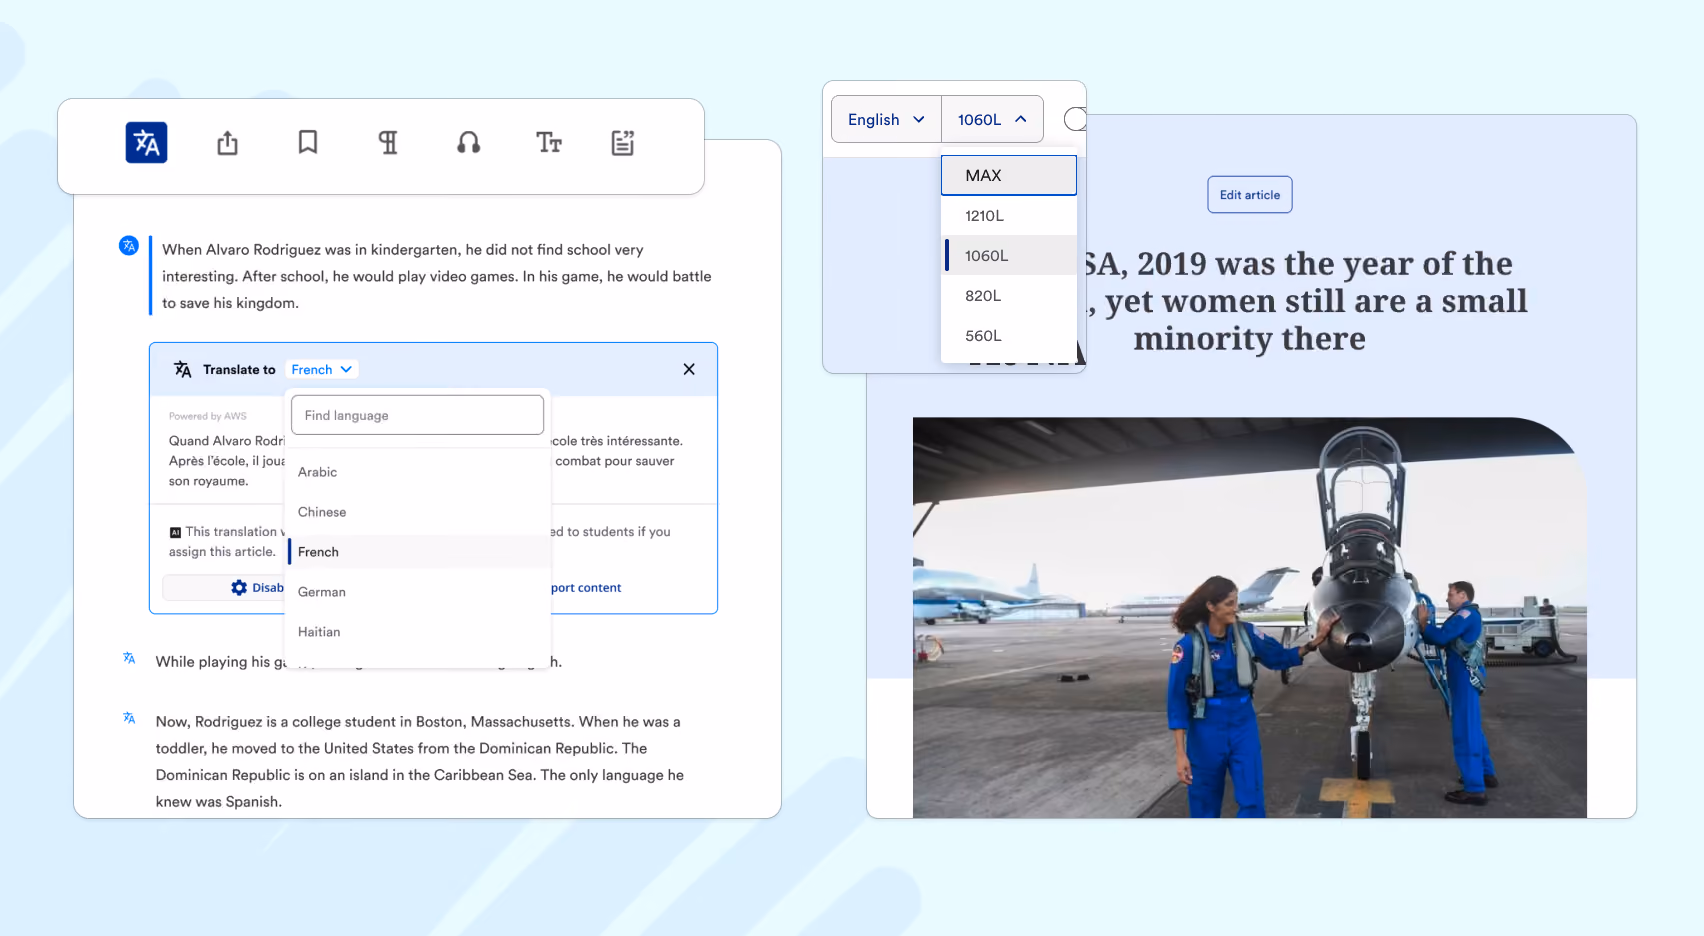Click the 'port content' link

tap(586, 588)
